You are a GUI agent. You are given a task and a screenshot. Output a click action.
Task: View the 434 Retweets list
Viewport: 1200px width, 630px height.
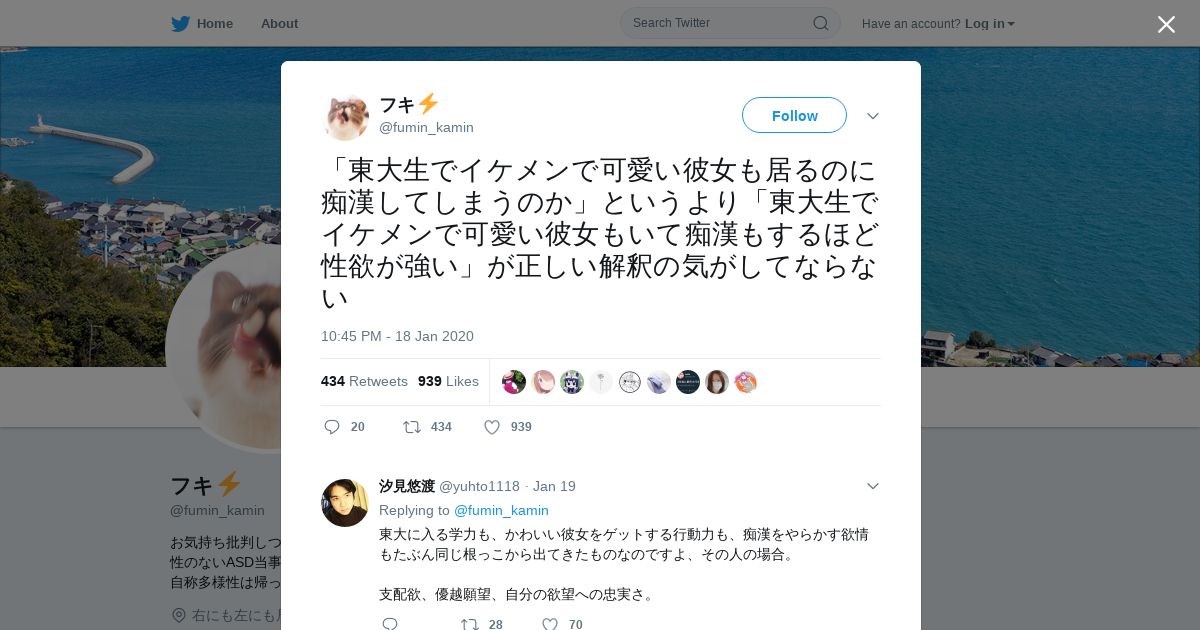point(364,381)
